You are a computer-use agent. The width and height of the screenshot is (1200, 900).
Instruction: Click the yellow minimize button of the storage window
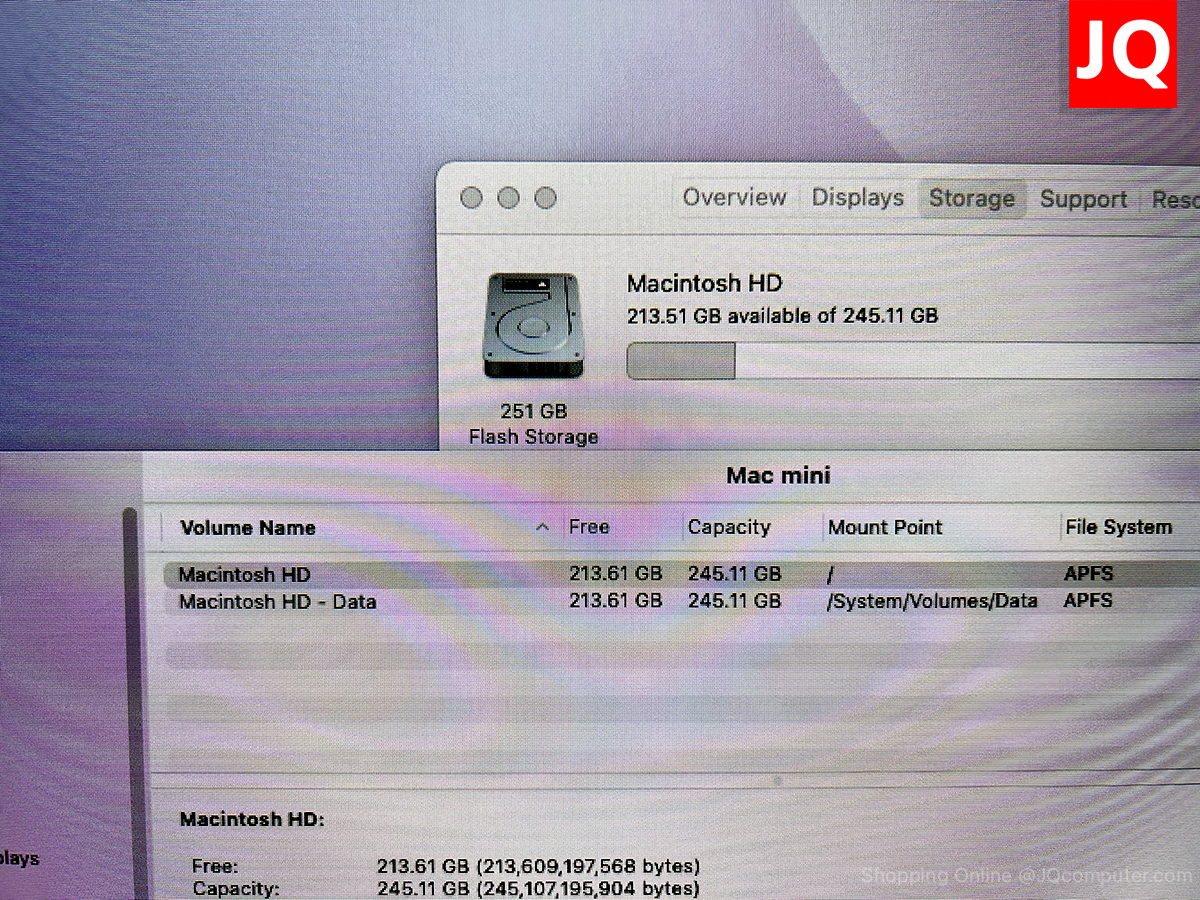coord(508,198)
